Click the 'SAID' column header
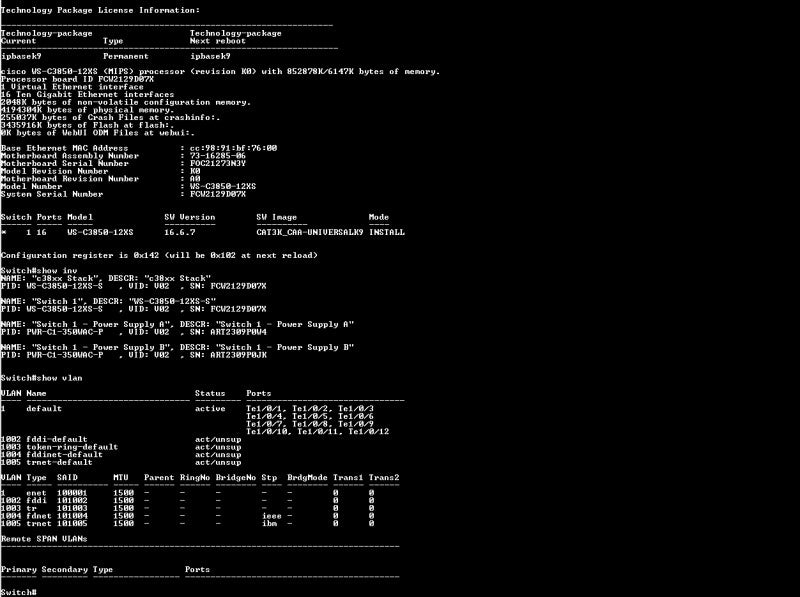Viewport: 800px width, 597px height. pos(67,477)
